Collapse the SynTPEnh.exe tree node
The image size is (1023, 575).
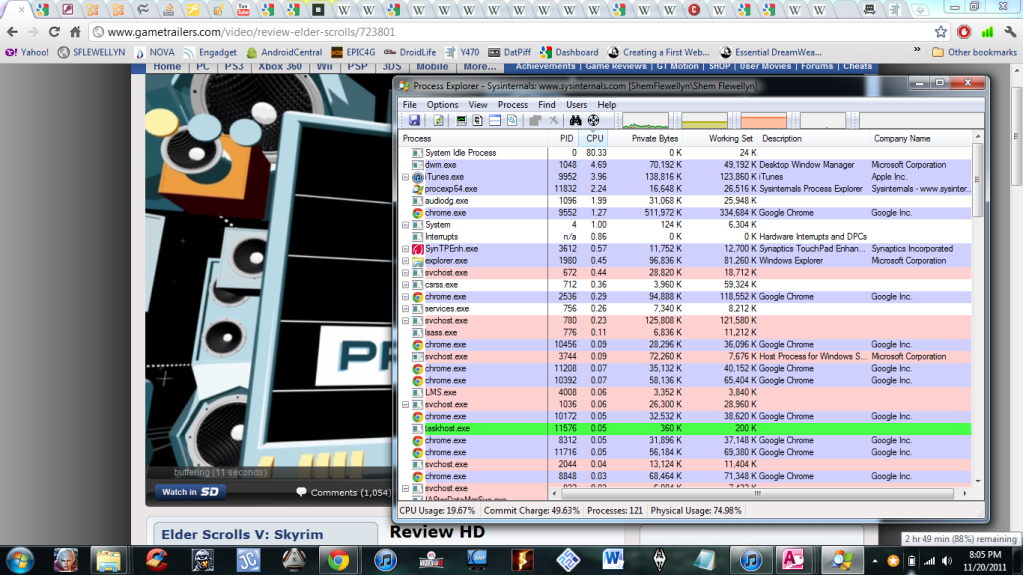coord(406,249)
